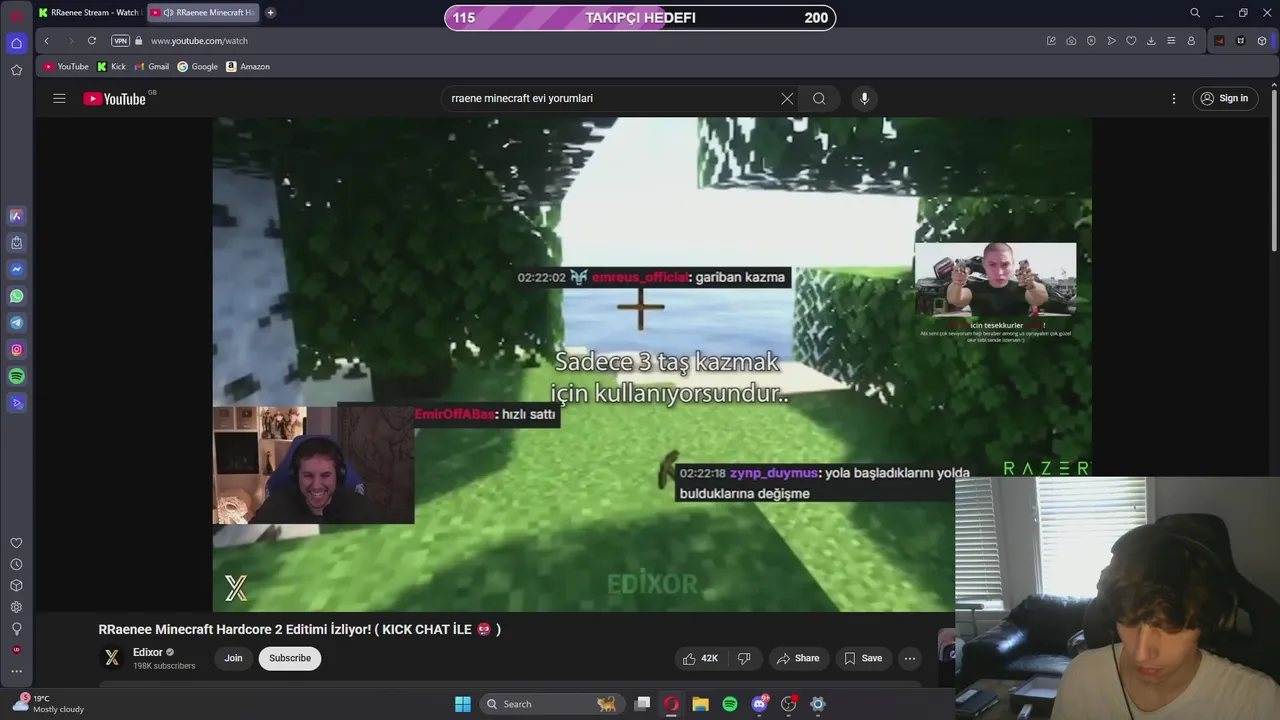Screen dimensions: 1280x720
Task: Share the video via Share button
Action: click(797, 658)
